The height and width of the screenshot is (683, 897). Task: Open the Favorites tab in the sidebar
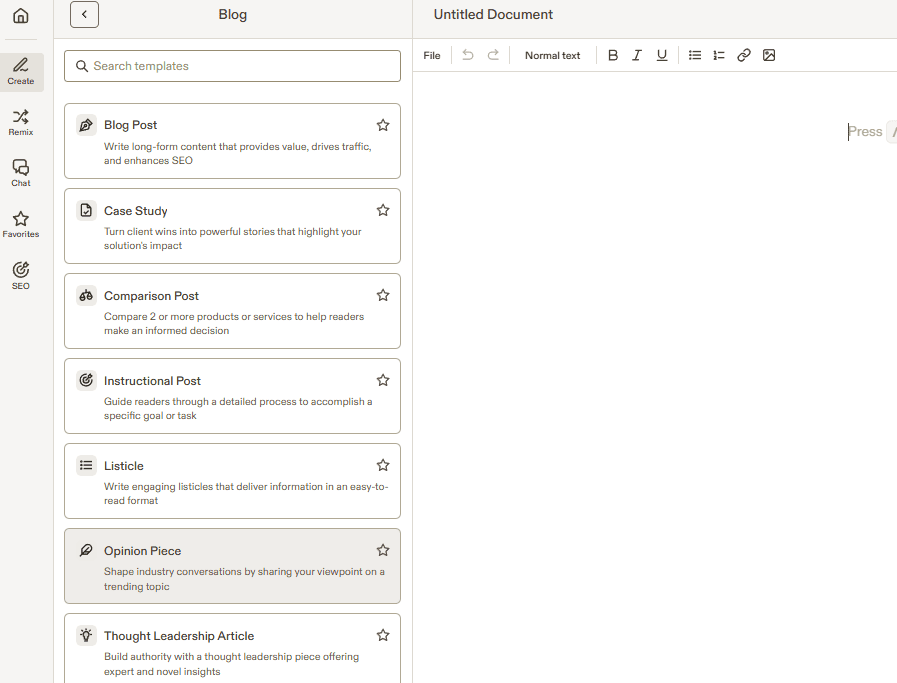click(21, 224)
